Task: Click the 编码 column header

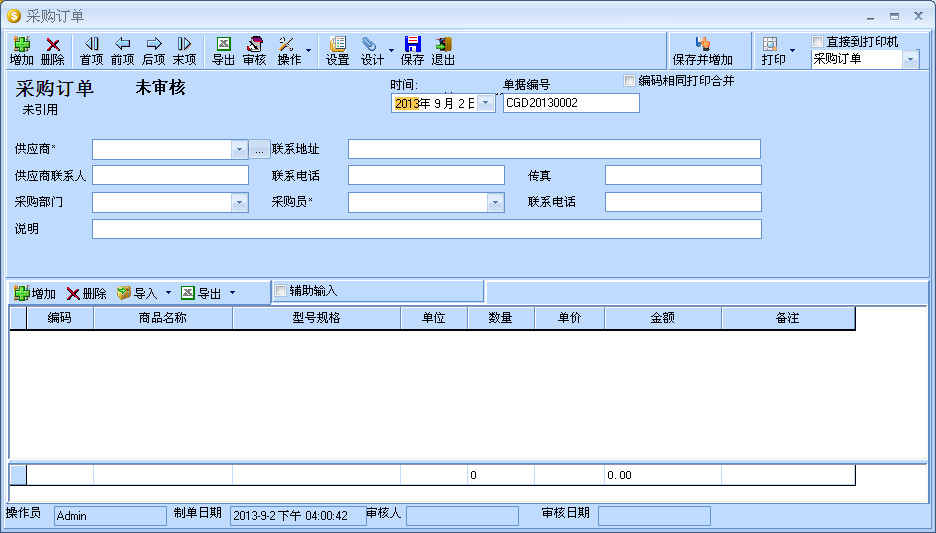Action: [60, 318]
